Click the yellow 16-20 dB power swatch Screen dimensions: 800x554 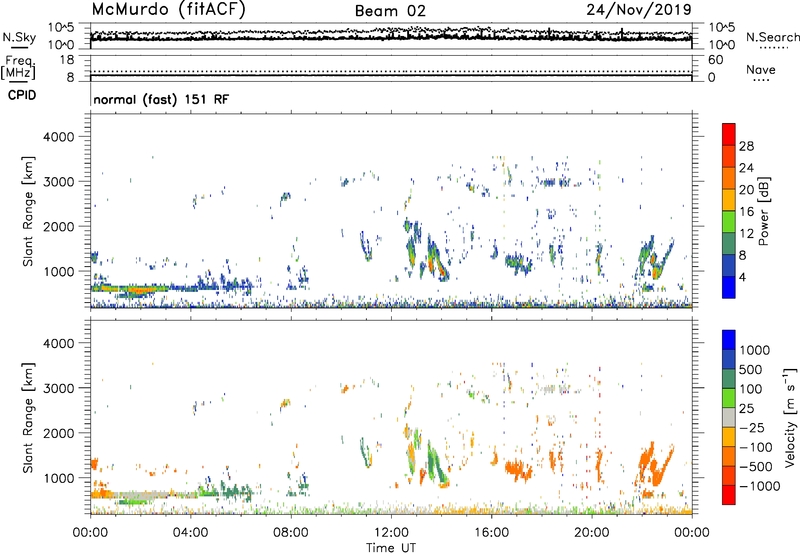[729, 199]
